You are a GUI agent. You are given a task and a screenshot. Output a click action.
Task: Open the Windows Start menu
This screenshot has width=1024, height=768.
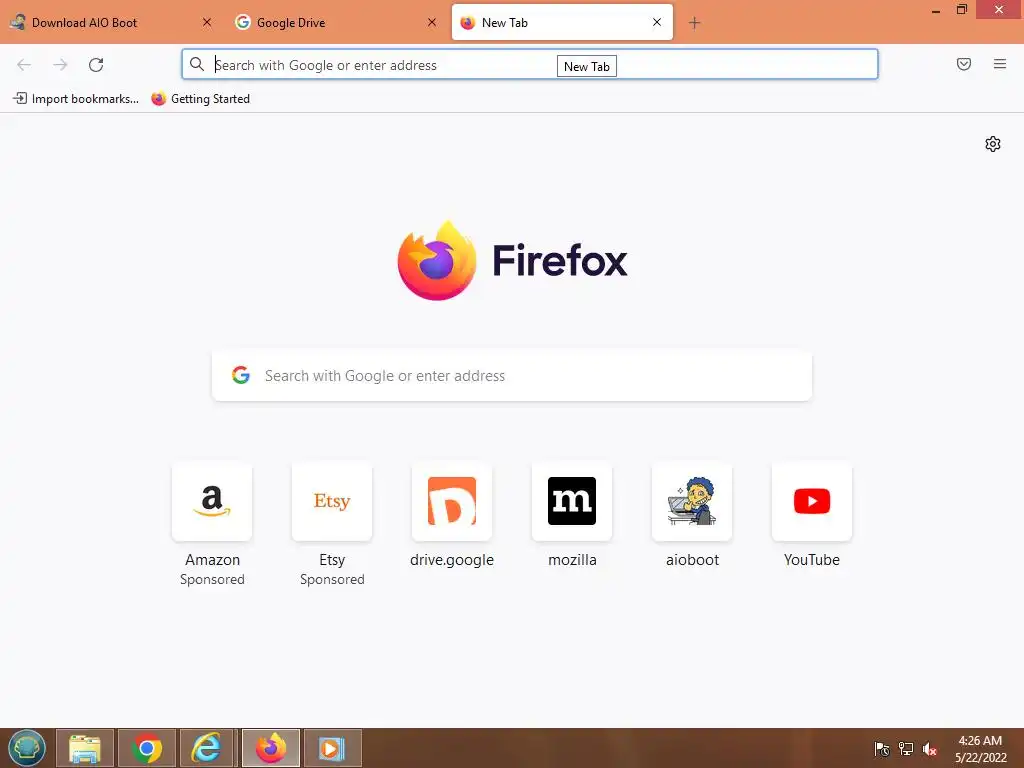tap(27, 748)
